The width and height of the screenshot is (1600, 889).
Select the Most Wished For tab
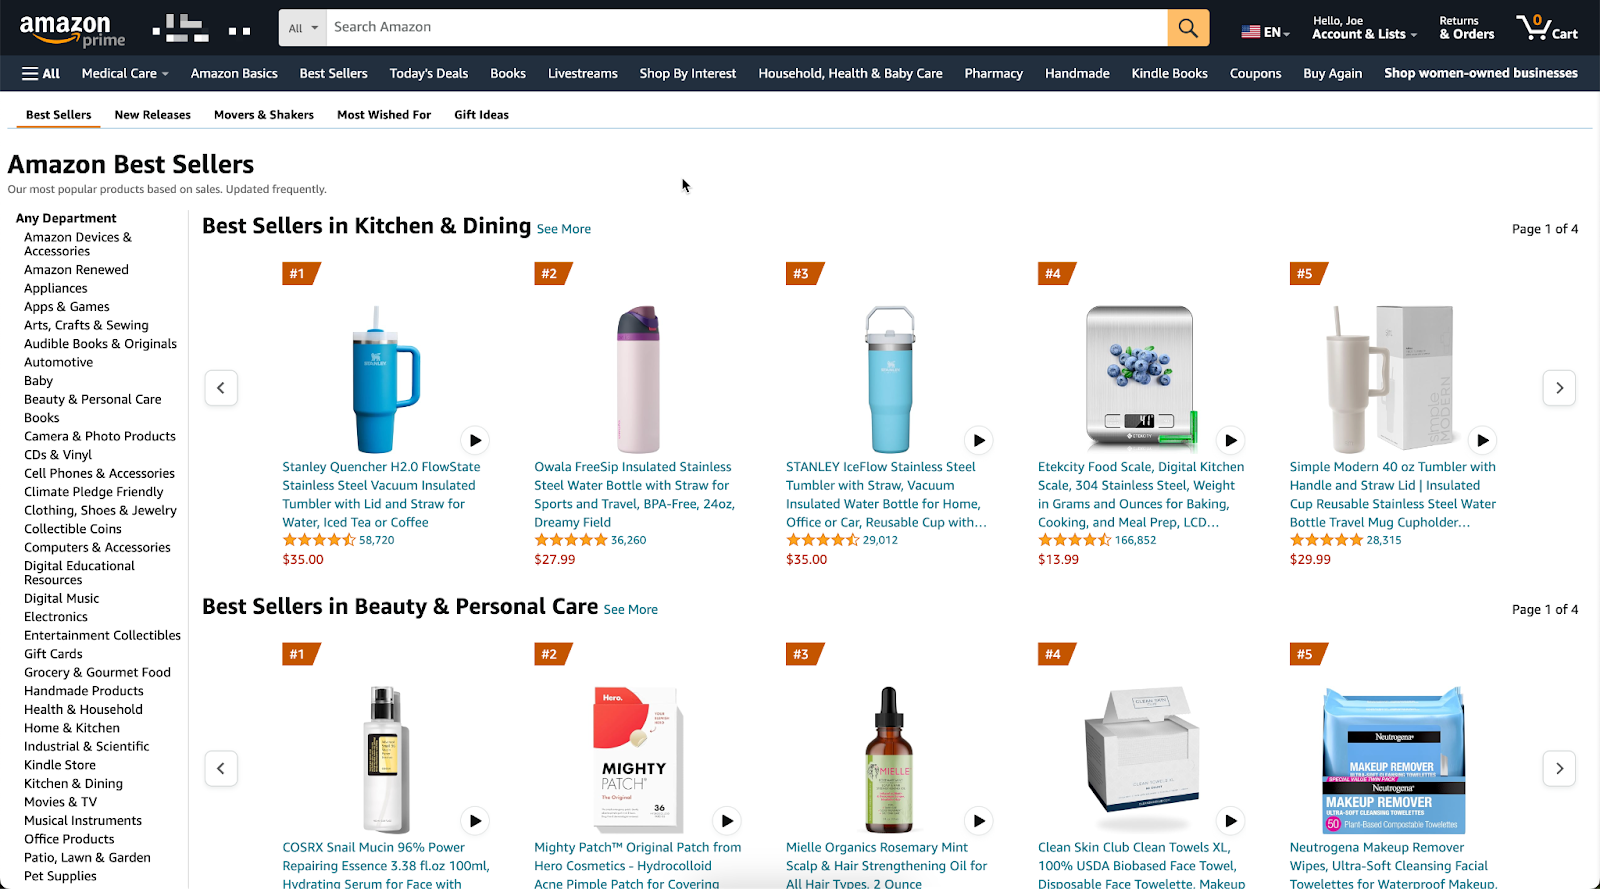383,114
